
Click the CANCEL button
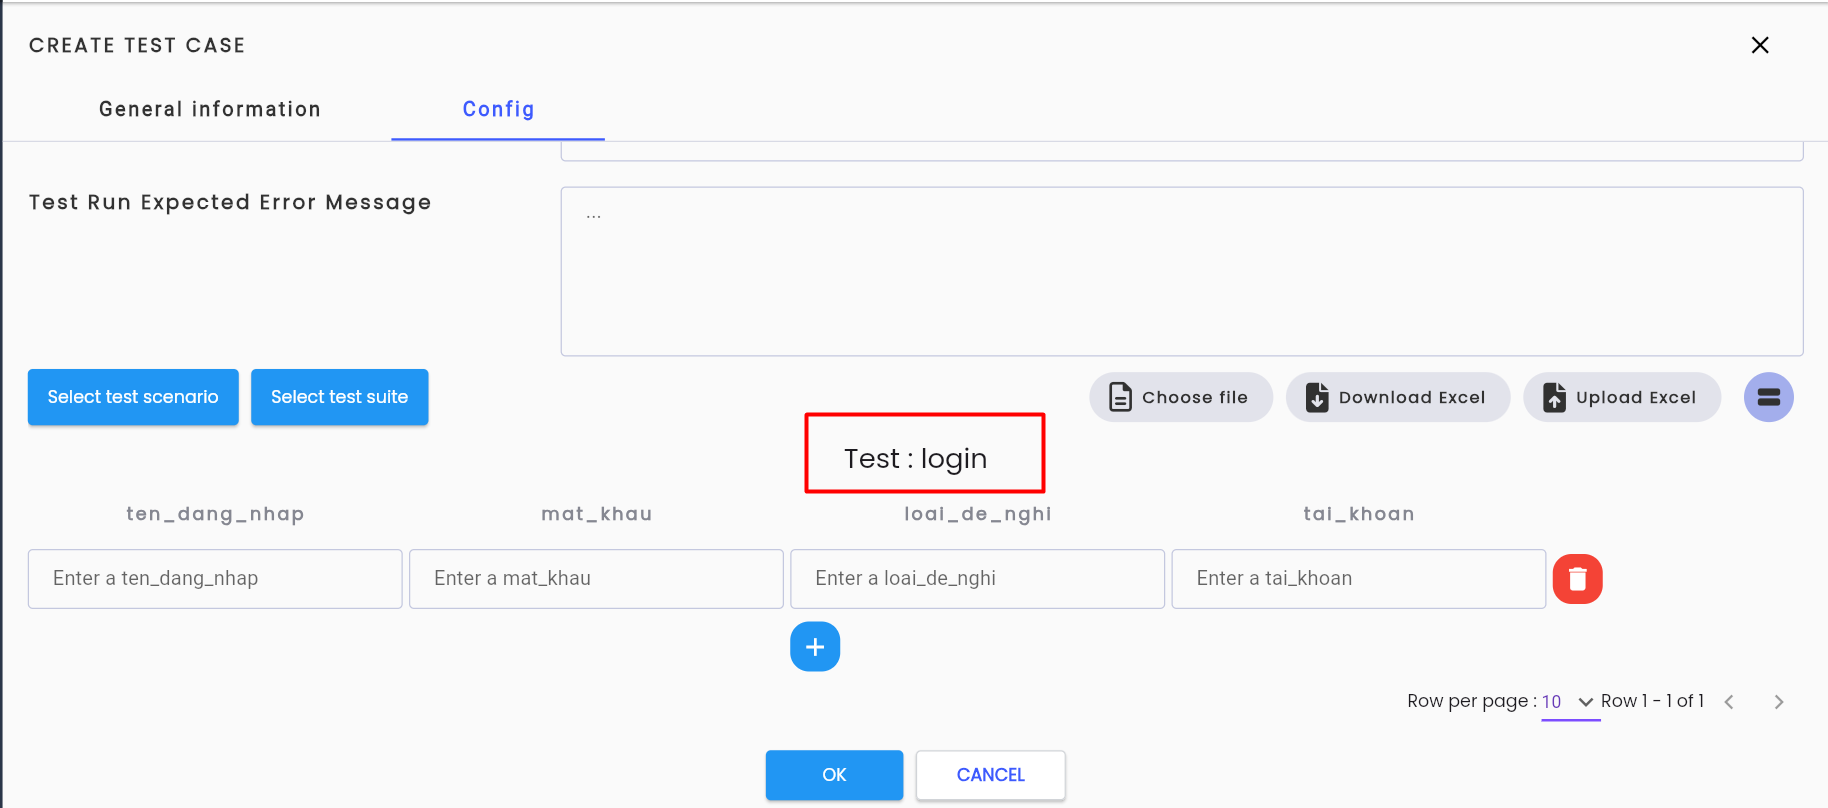(990, 775)
